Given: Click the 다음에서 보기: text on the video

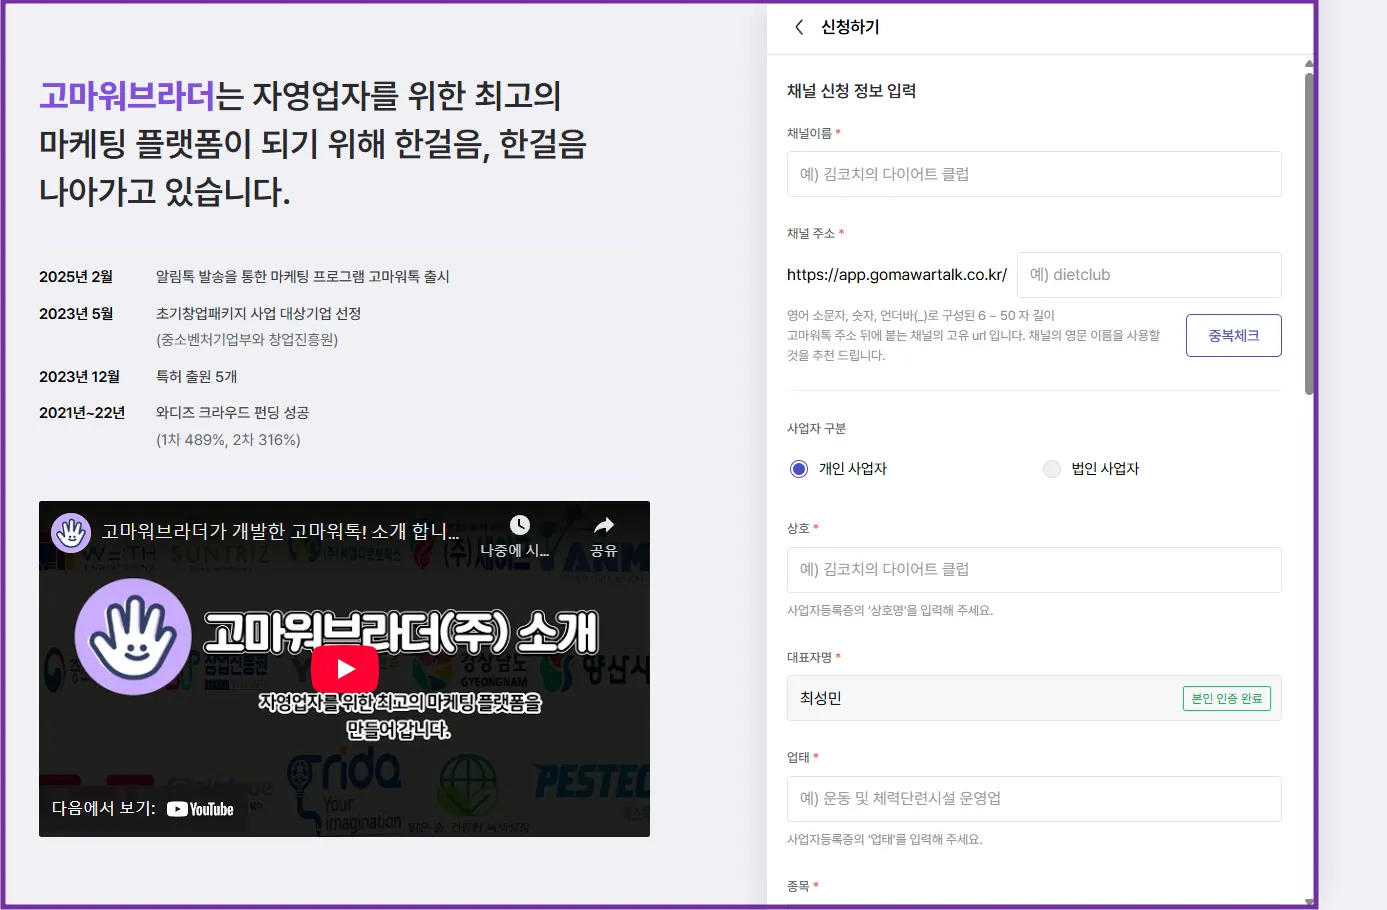Looking at the screenshot, I should tap(104, 808).
